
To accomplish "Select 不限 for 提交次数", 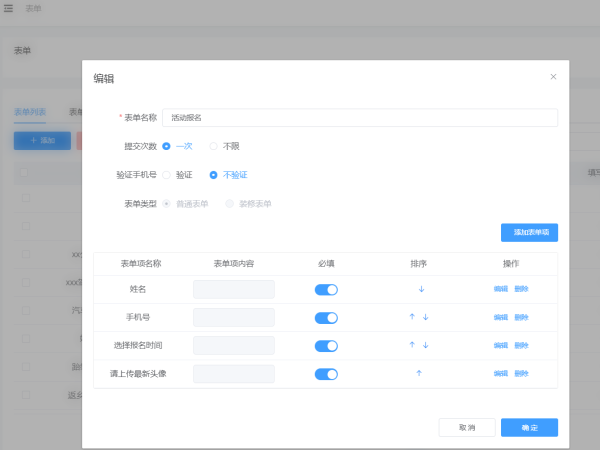I will click(x=224, y=146).
